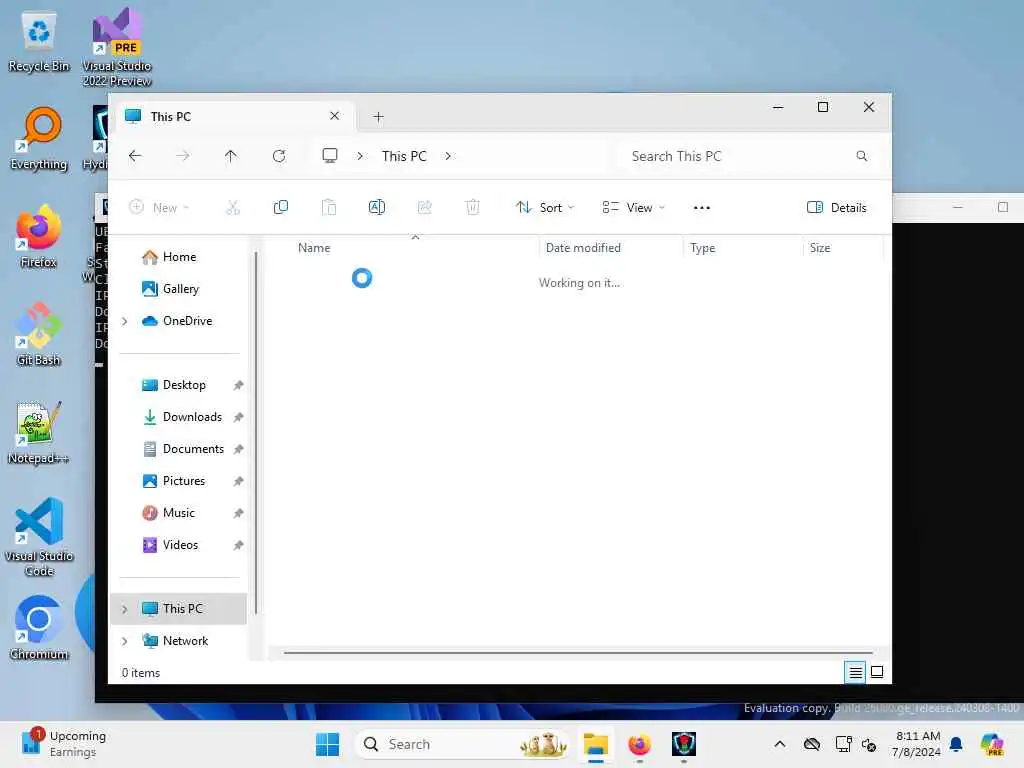This screenshot has height=768, width=1024.
Task: Click the Copy toolbar icon
Action: pos(281,208)
